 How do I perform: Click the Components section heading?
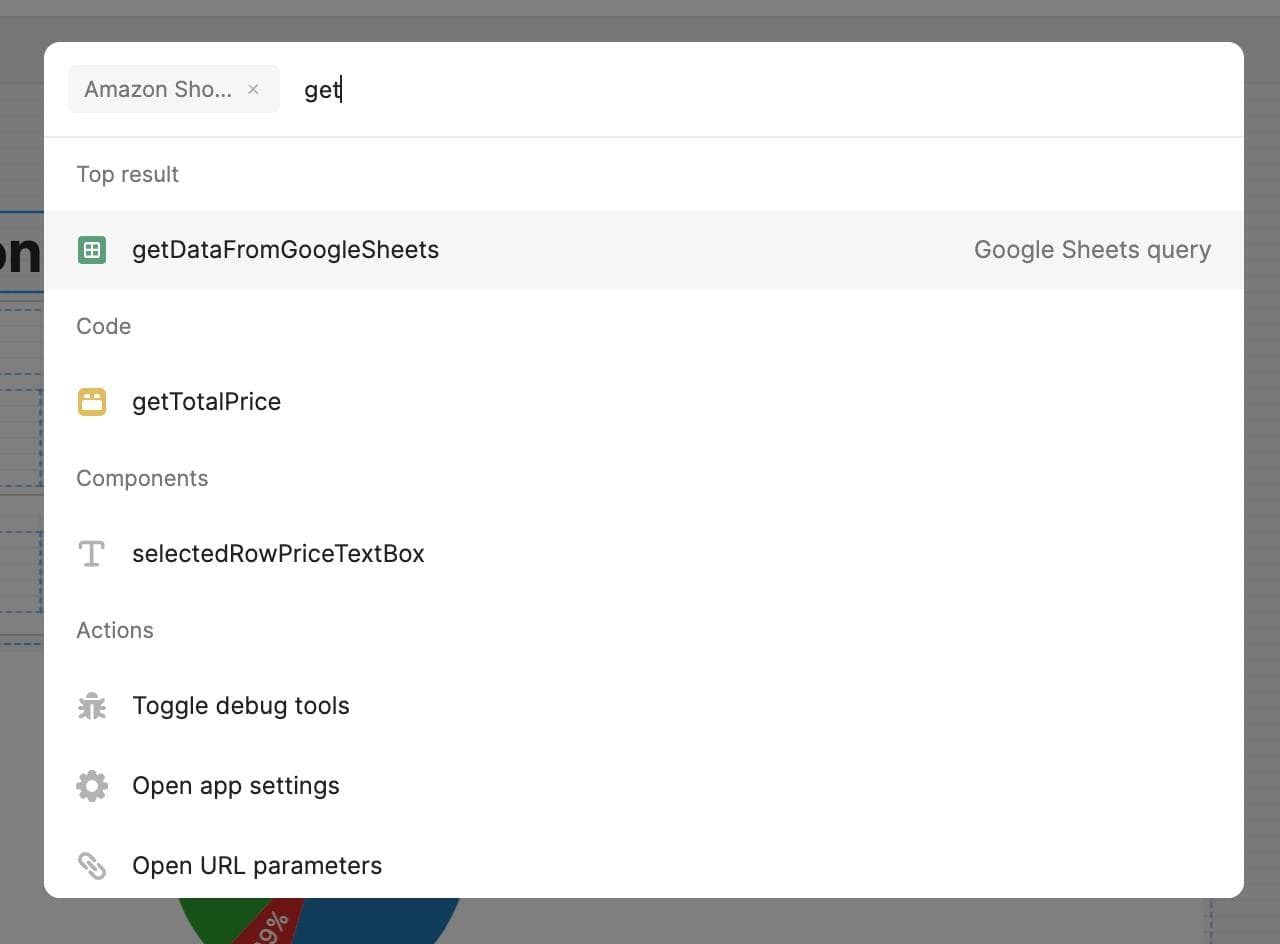click(142, 478)
